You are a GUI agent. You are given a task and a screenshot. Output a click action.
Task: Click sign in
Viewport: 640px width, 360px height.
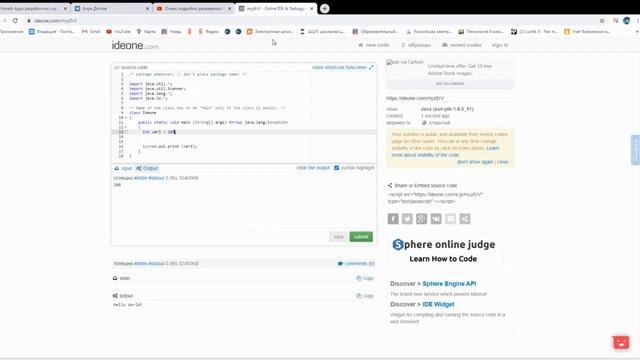(500, 45)
